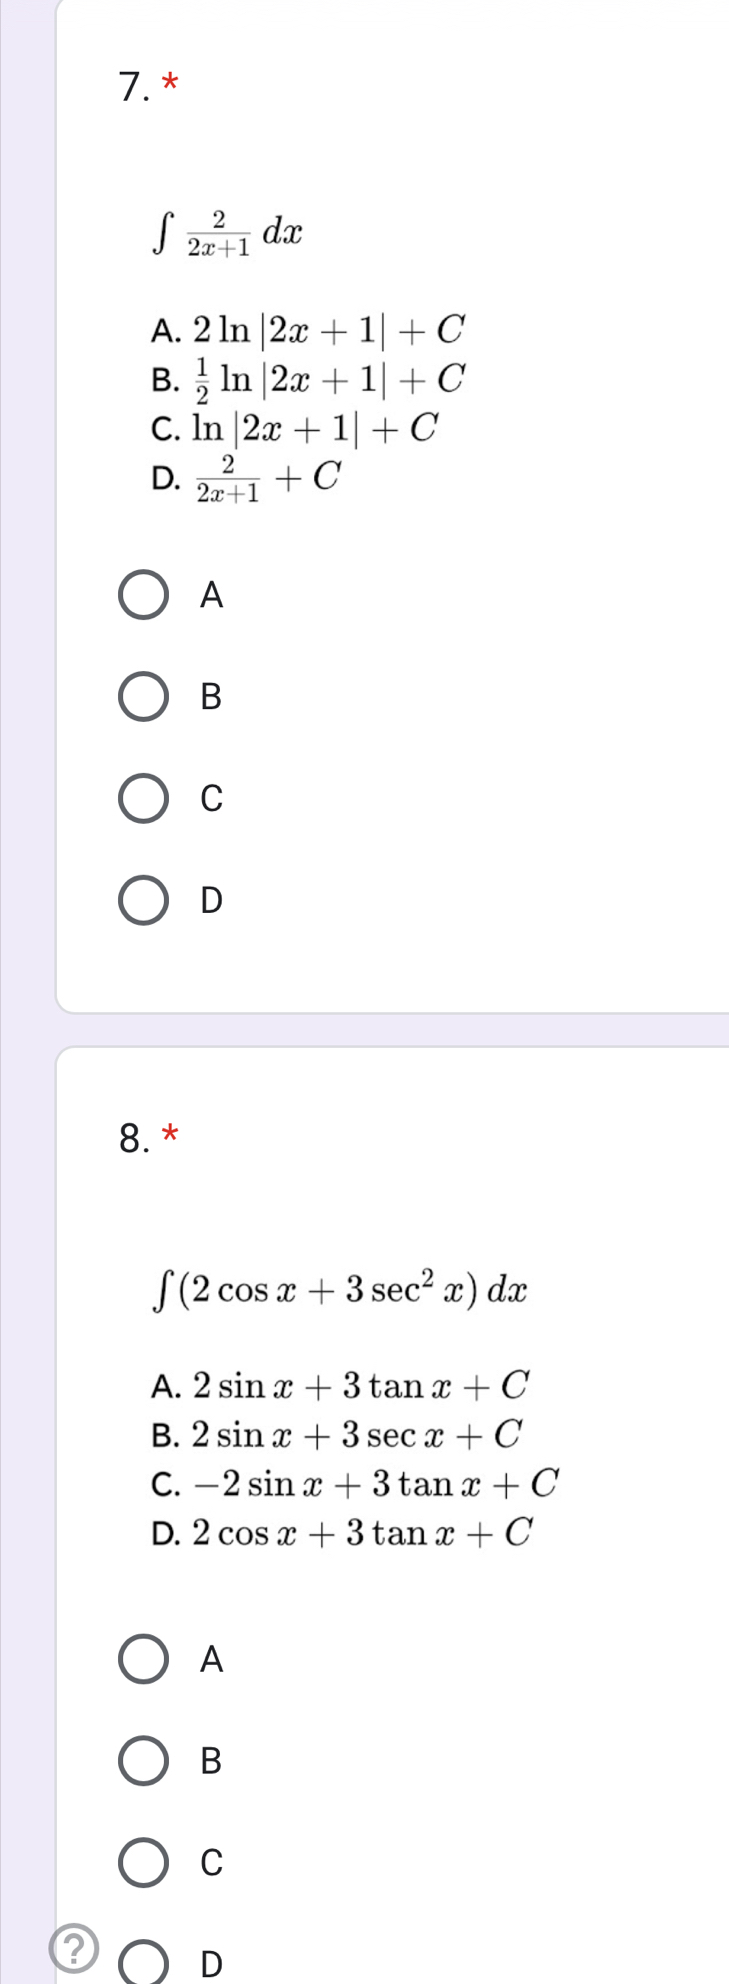Screen dimensions: 729x1984
Task: Click answer text "2 ln|2x+1| + C"
Action: (x=330, y=327)
